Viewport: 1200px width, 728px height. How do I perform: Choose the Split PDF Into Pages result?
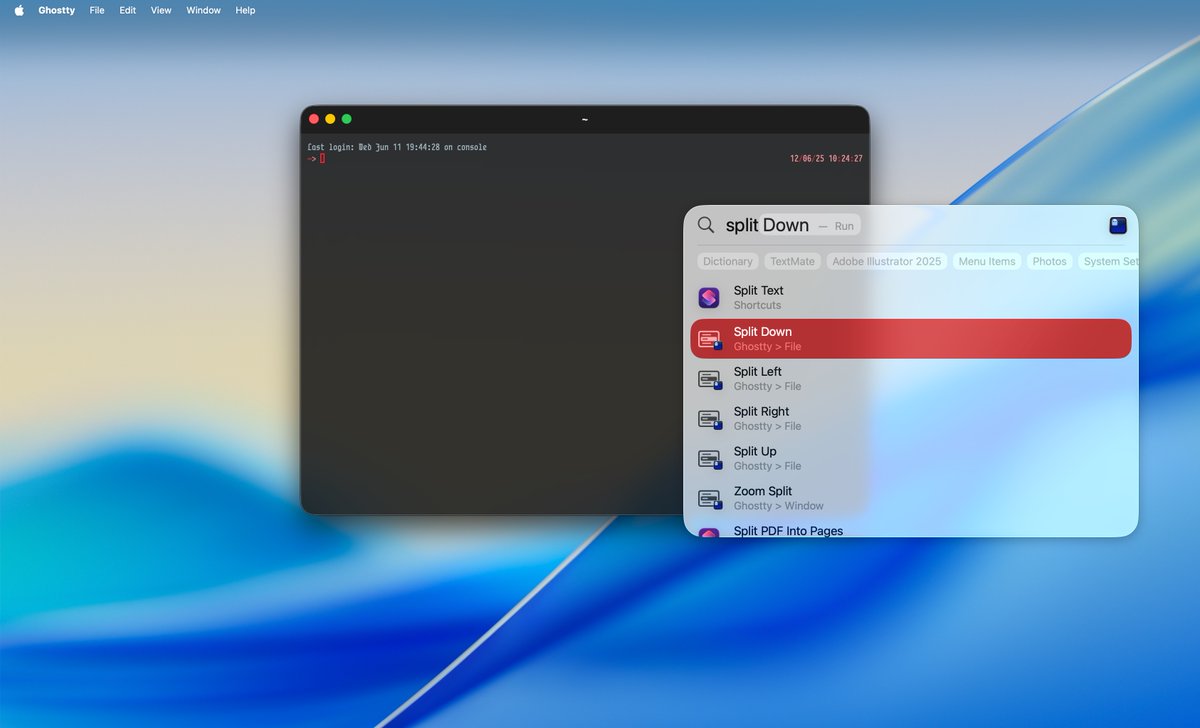pos(911,530)
